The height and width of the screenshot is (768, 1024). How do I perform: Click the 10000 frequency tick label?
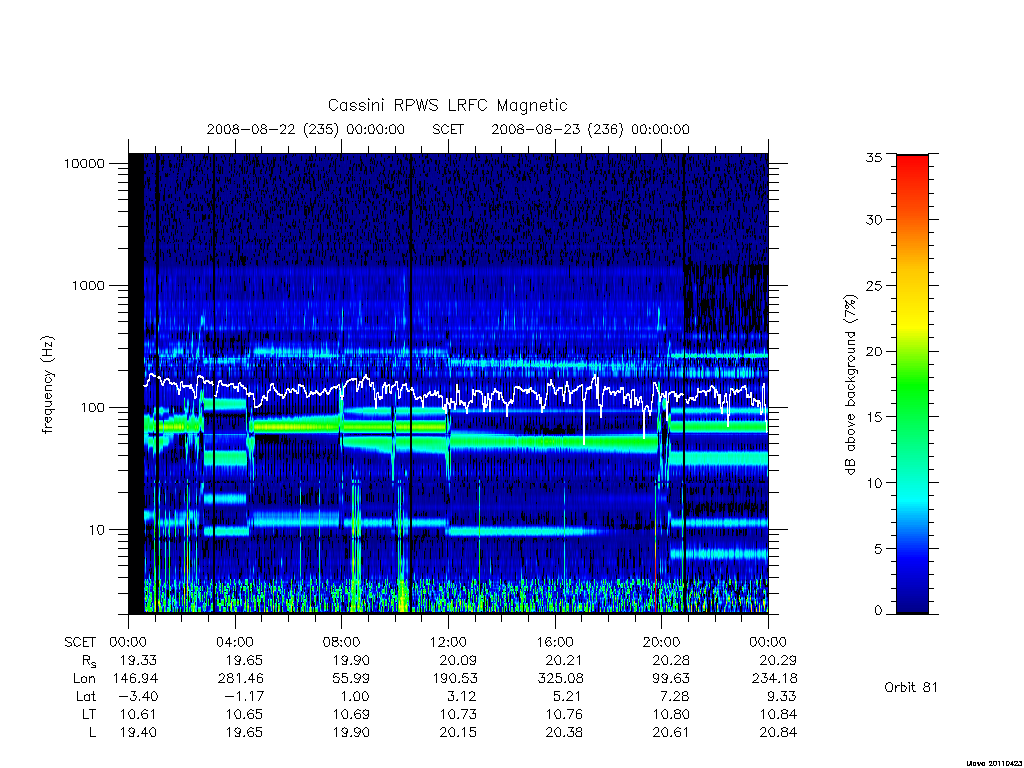pyautogui.click(x=84, y=164)
